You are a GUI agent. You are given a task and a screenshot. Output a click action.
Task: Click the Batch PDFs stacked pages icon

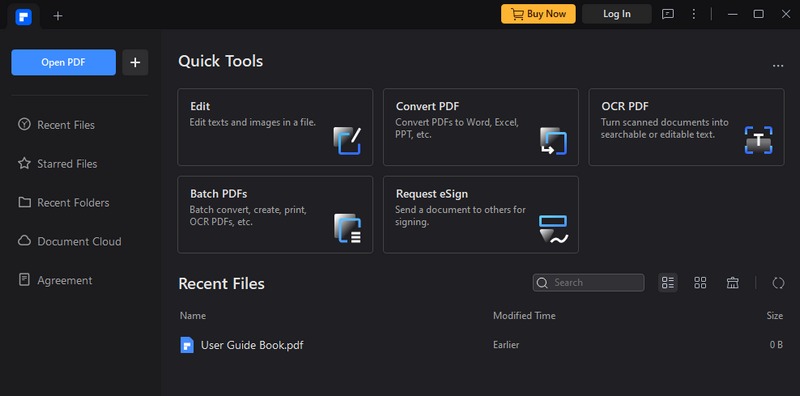[x=347, y=228]
